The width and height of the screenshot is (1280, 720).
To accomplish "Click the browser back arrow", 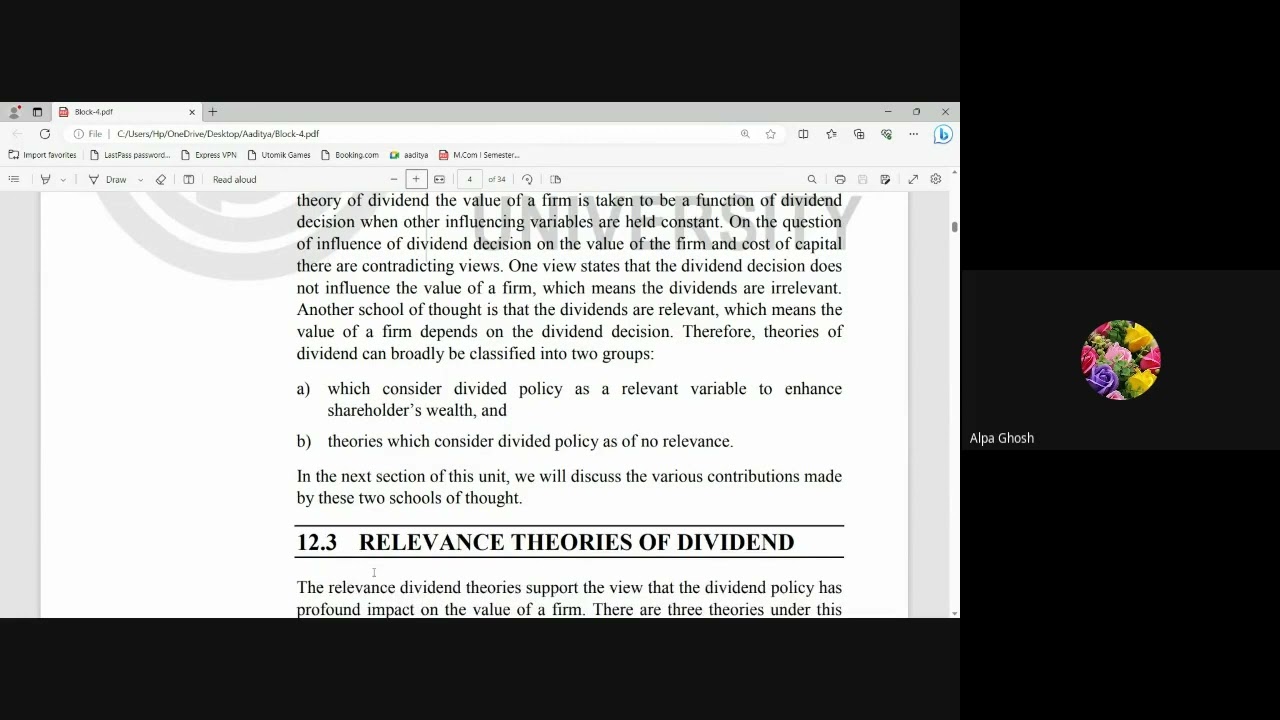I will click(17, 134).
